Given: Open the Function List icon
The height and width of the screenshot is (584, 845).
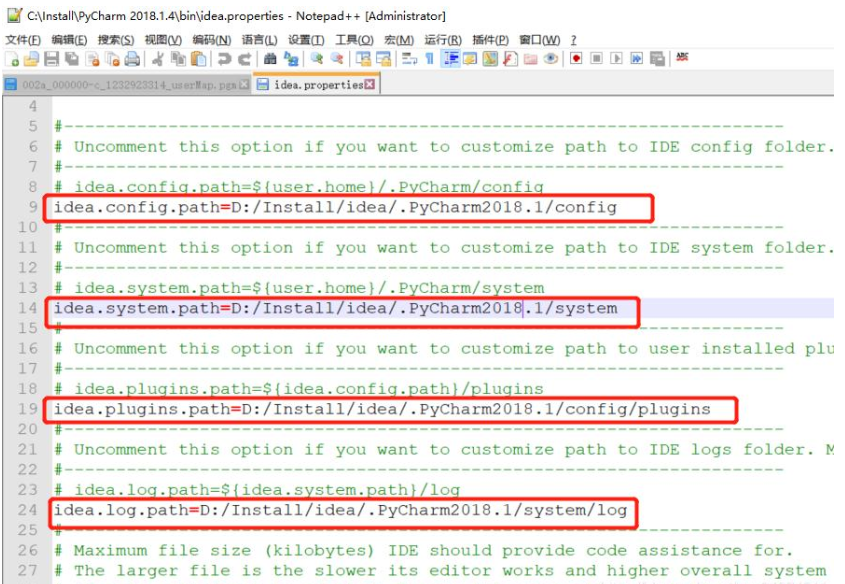Looking at the screenshot, I should click(510, 59).
